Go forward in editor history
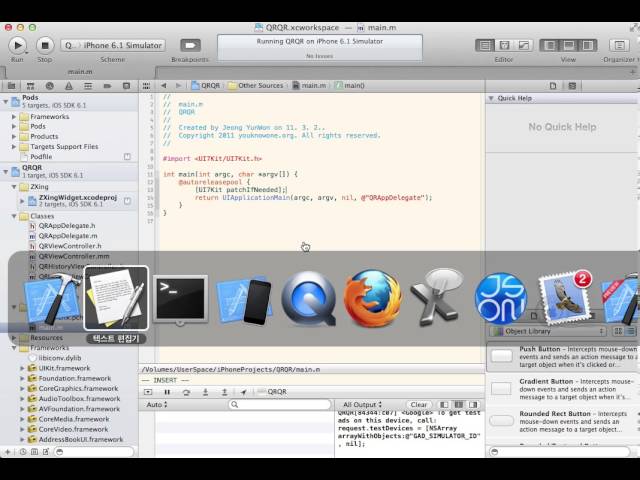Screen dimensions: 640x480 (178, 86)
